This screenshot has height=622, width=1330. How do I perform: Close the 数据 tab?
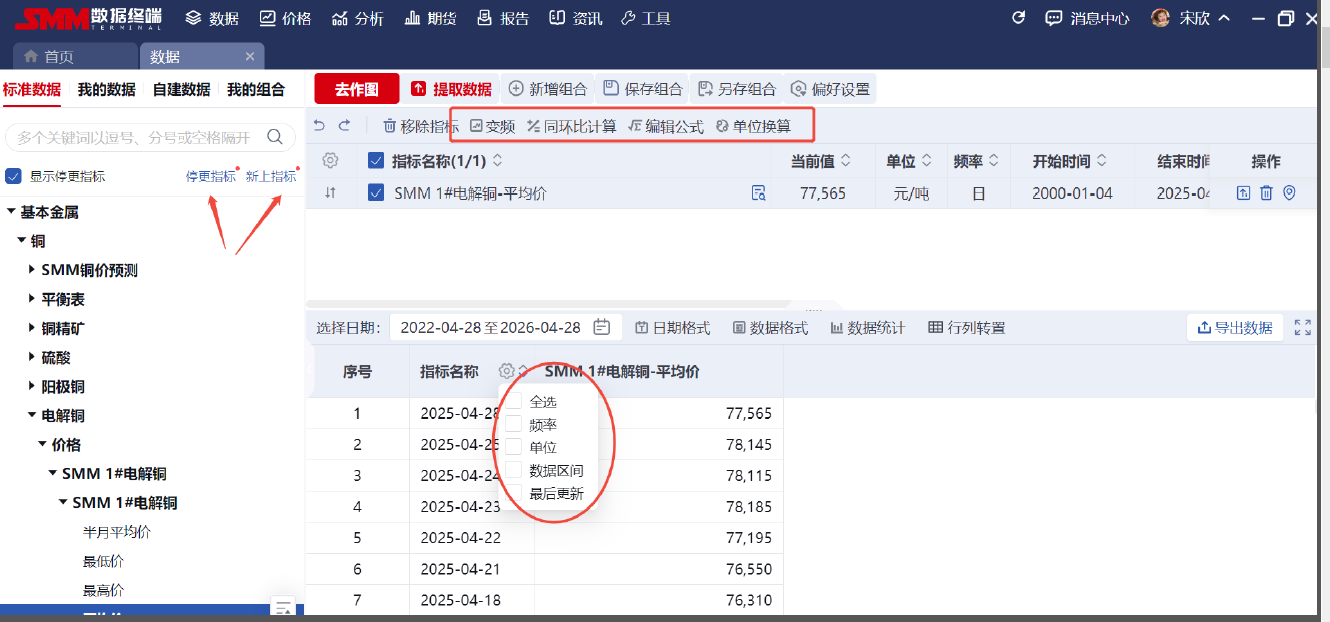coord(250,57)
